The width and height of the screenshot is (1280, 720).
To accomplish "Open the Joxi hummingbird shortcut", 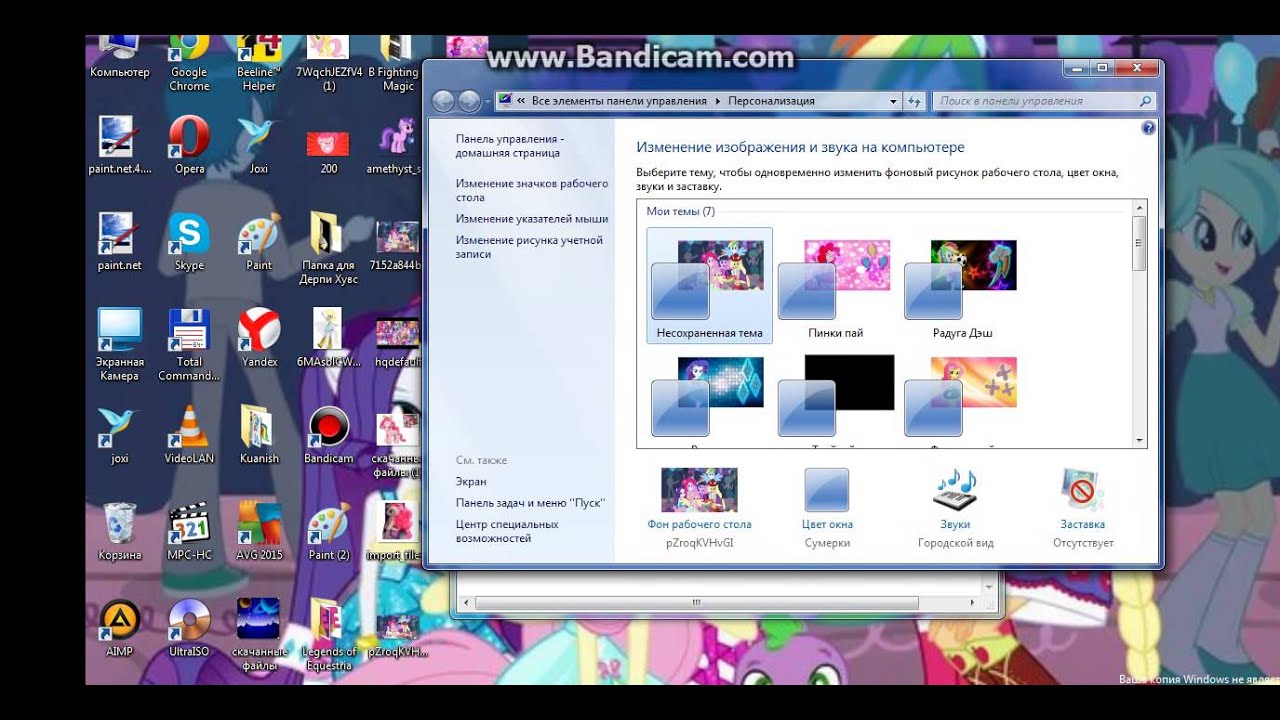I will pos(259,146).
